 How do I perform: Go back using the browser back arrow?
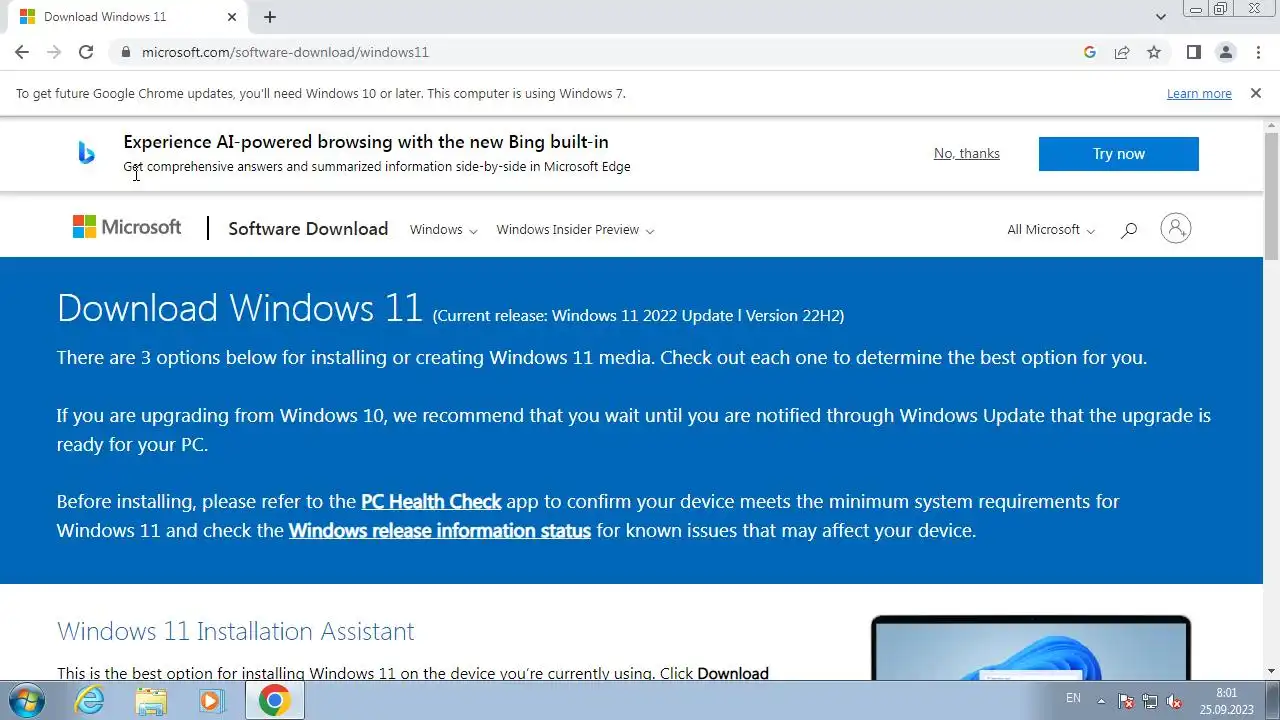(22, 52)
